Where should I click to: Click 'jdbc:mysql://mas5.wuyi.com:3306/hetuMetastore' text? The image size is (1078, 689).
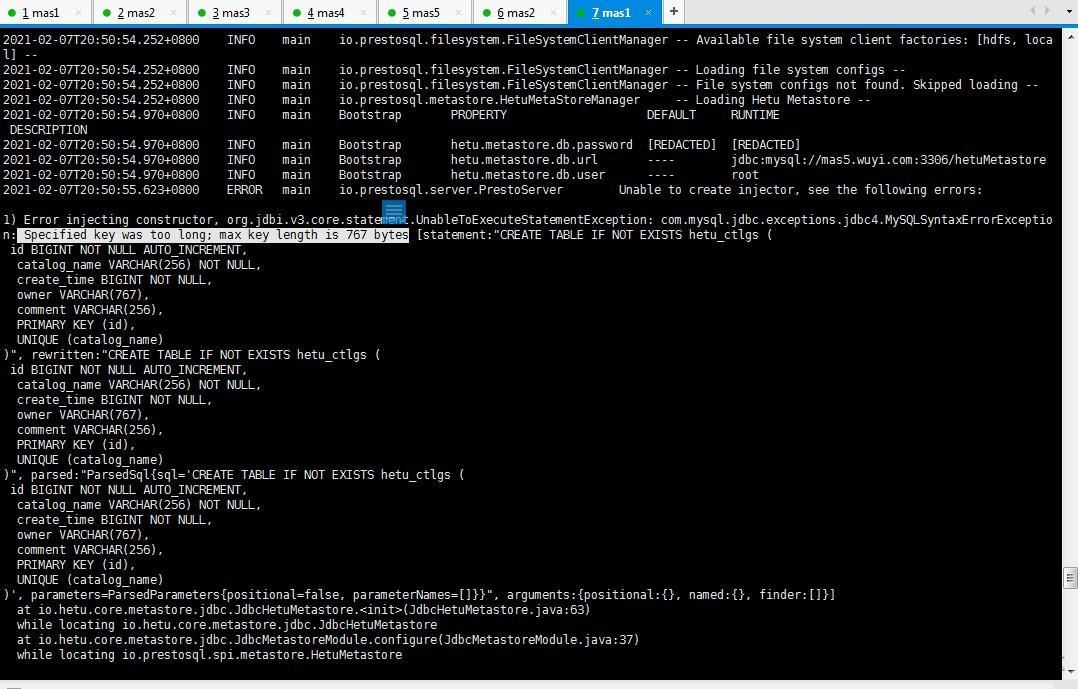[x=889, y=160]
